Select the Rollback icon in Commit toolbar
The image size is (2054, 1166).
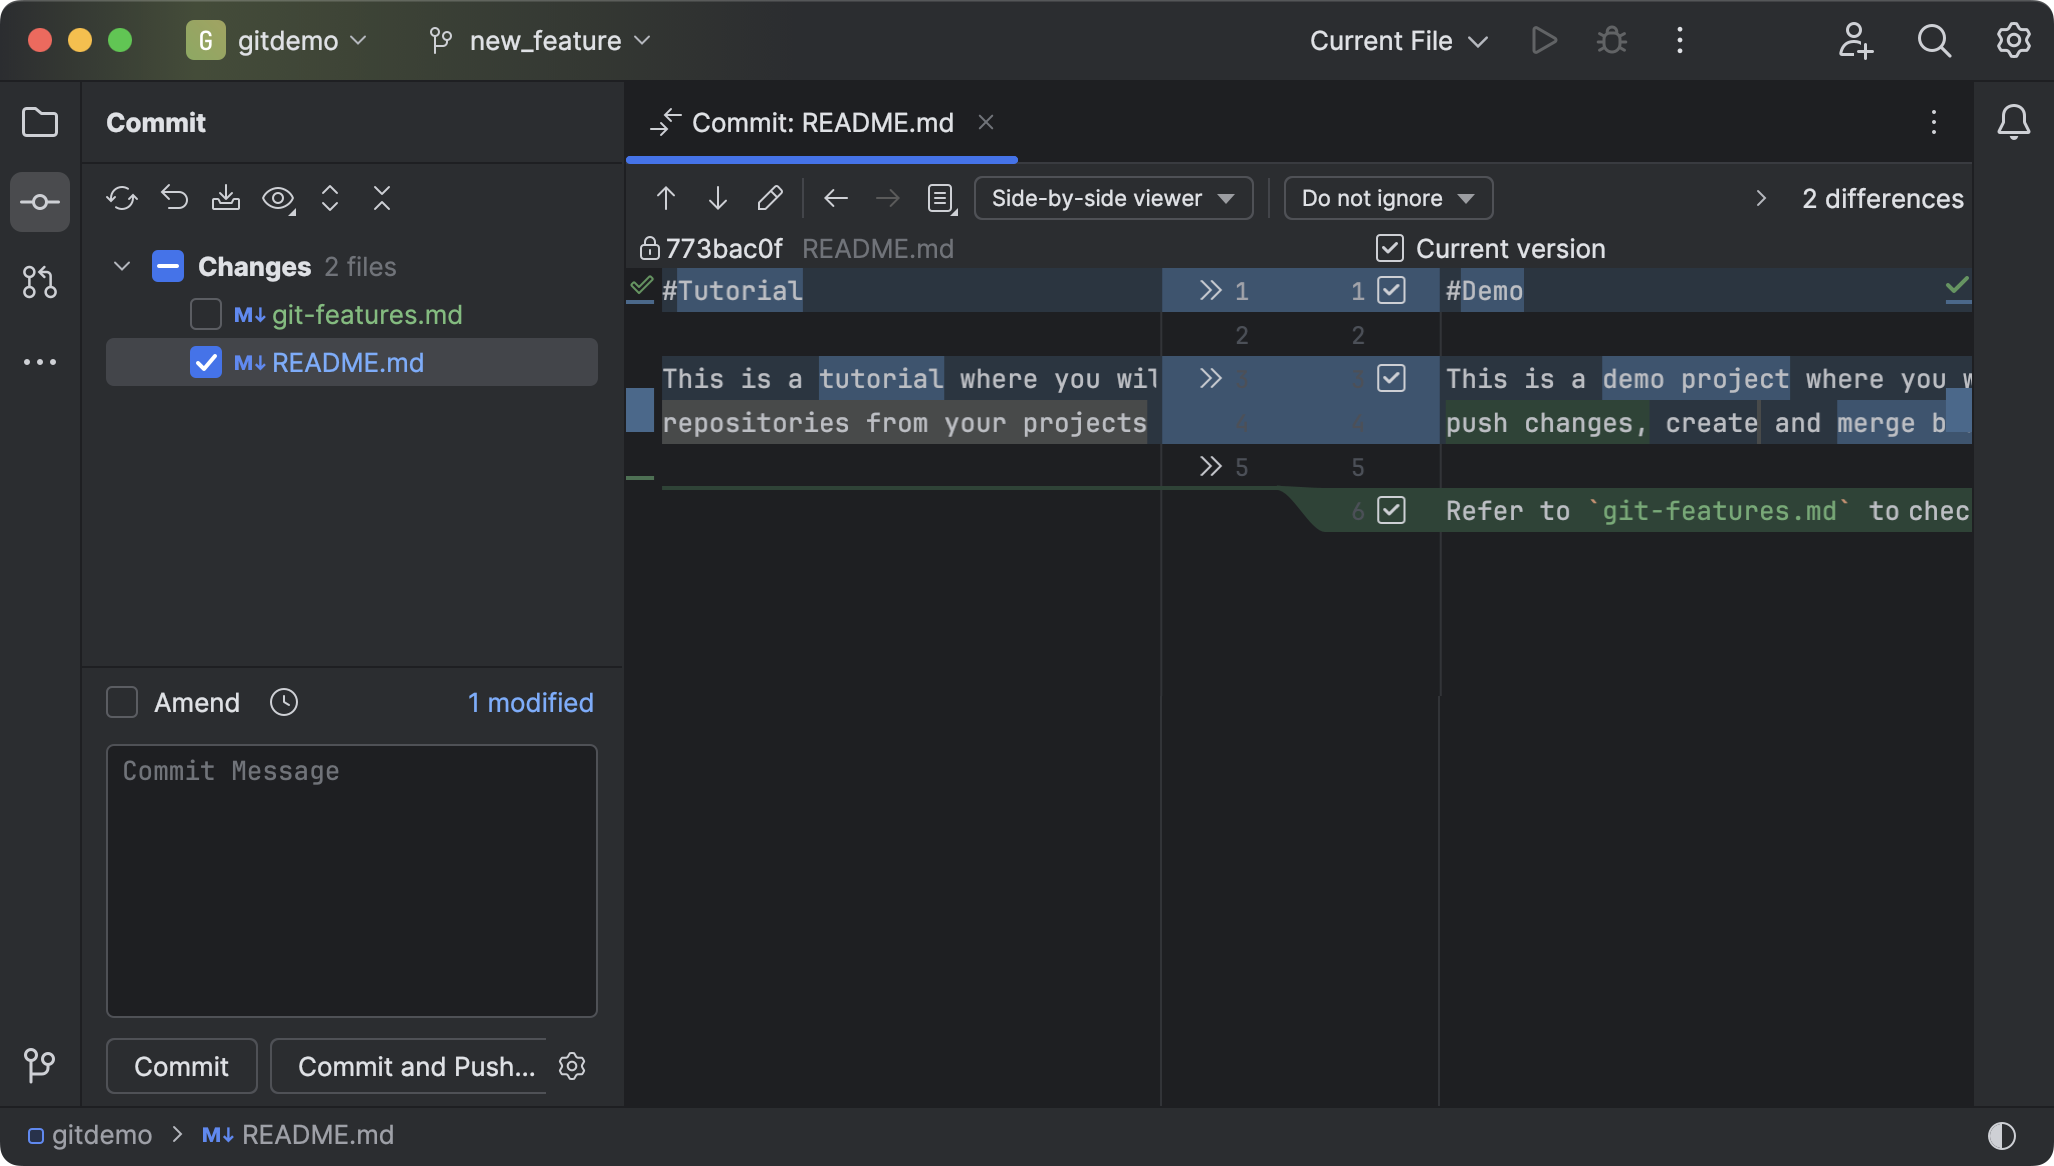point(175,198)
